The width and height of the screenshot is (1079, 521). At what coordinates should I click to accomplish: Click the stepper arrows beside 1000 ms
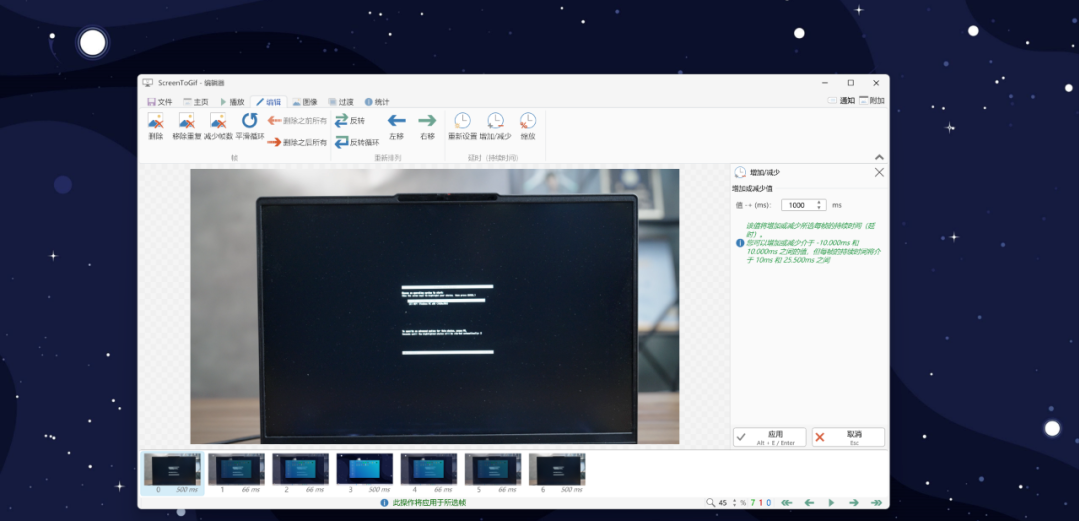tap(820, 205)
